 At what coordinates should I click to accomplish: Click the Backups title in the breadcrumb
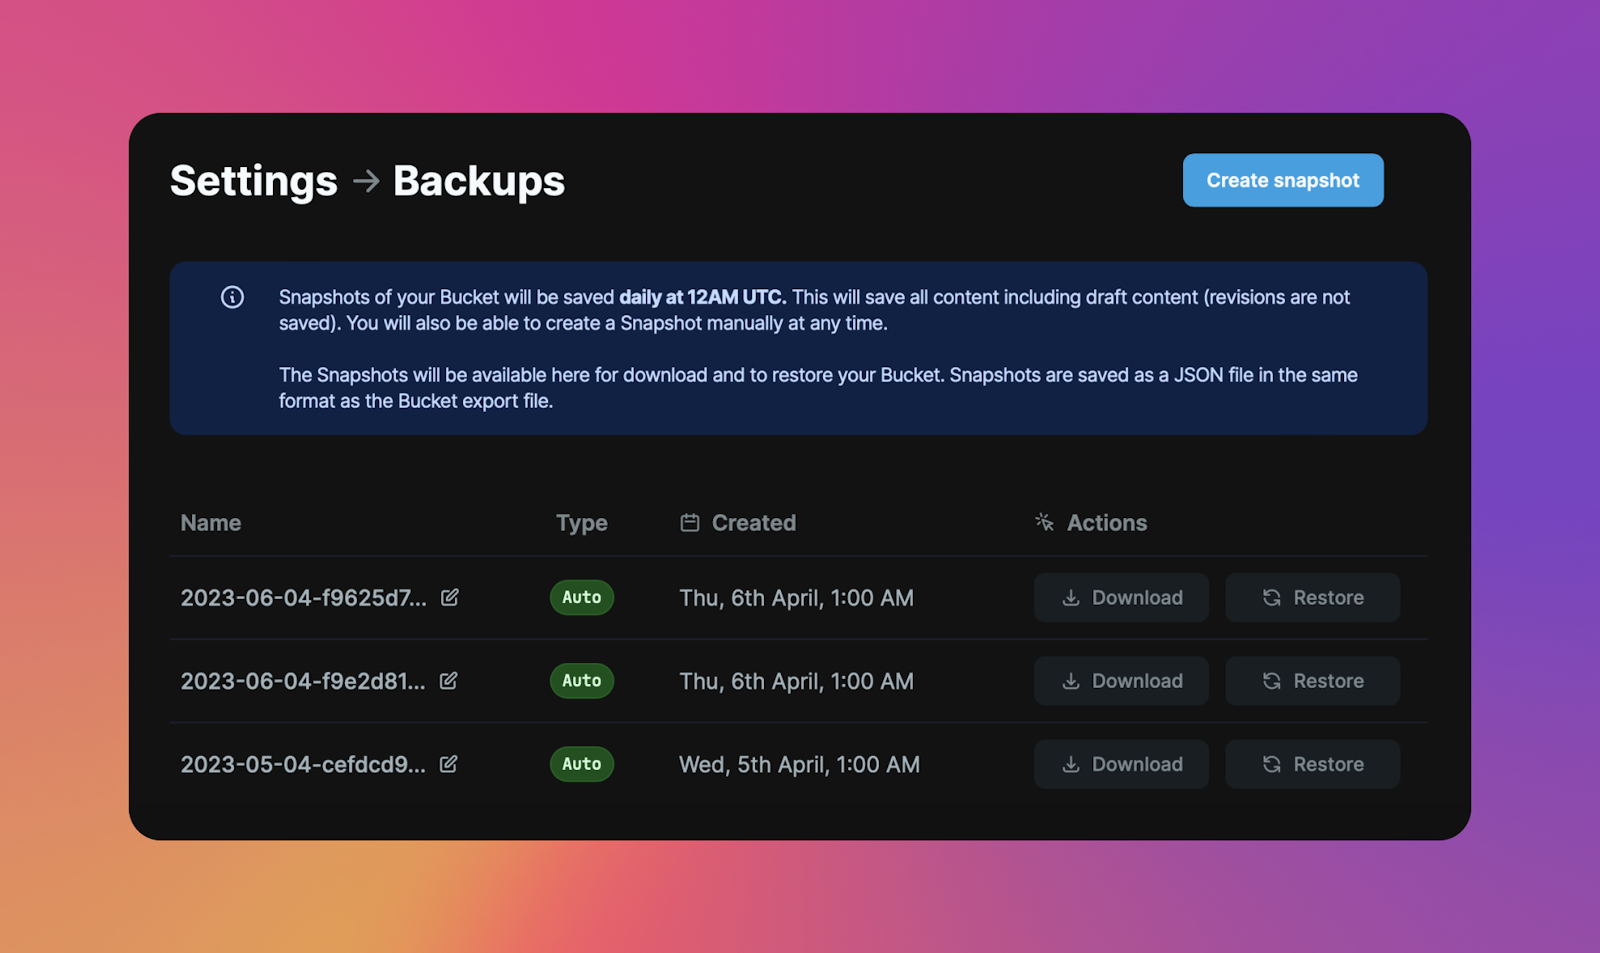[x=479, y=181]
